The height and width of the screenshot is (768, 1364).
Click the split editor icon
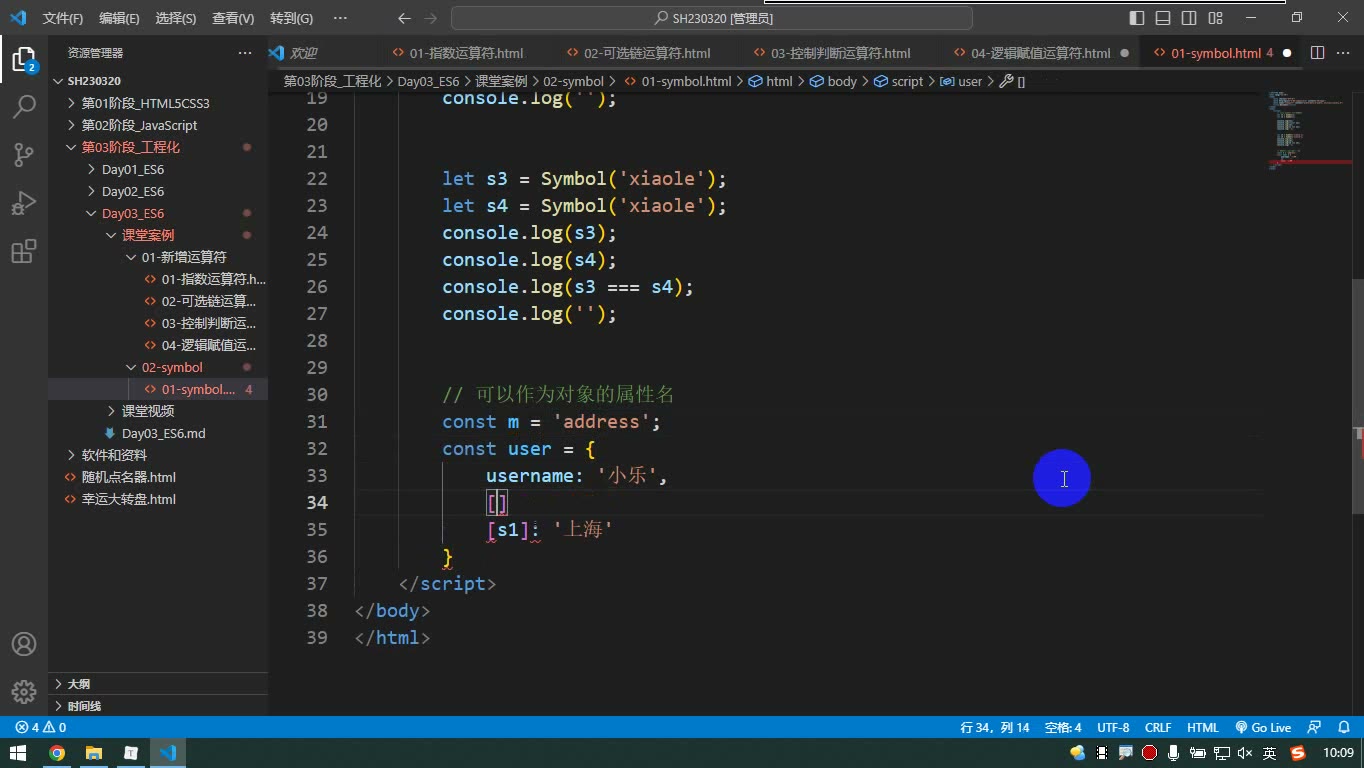coord(1317,53)
